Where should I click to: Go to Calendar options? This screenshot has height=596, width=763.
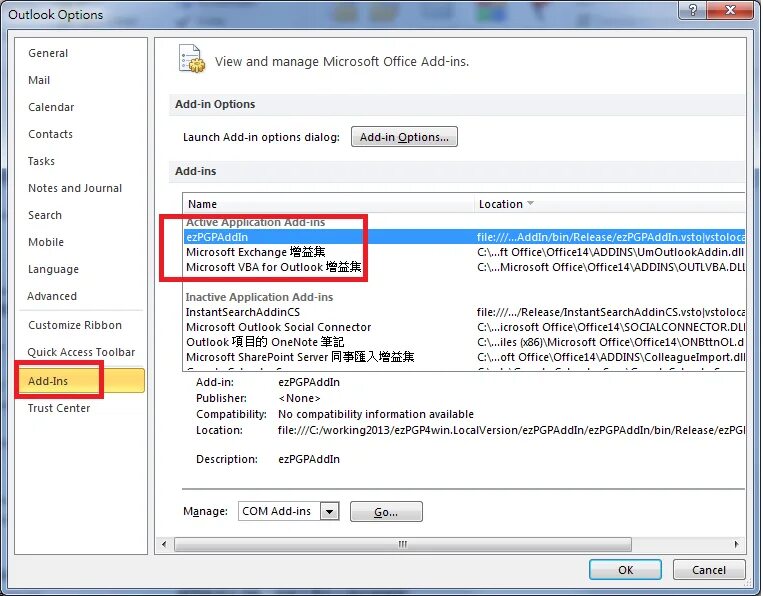point(51,107)
